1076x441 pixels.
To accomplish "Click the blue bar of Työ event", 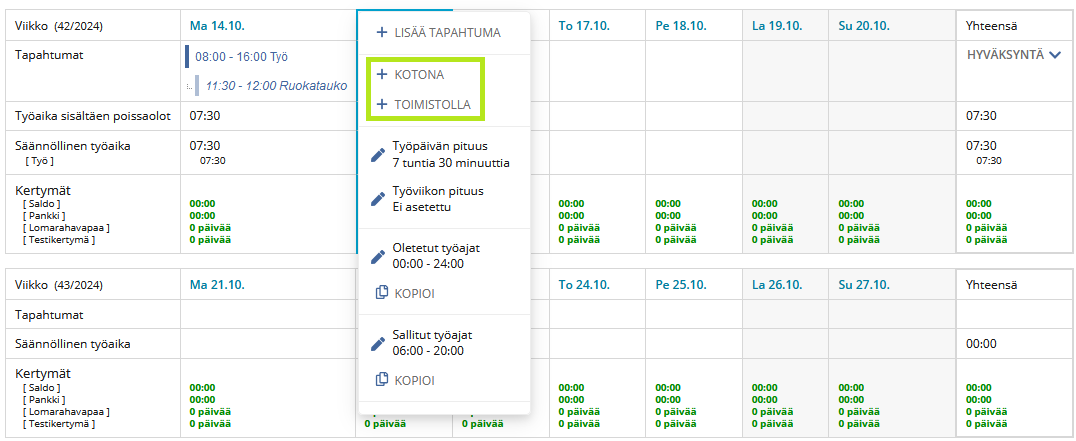I will click(187, 57).
